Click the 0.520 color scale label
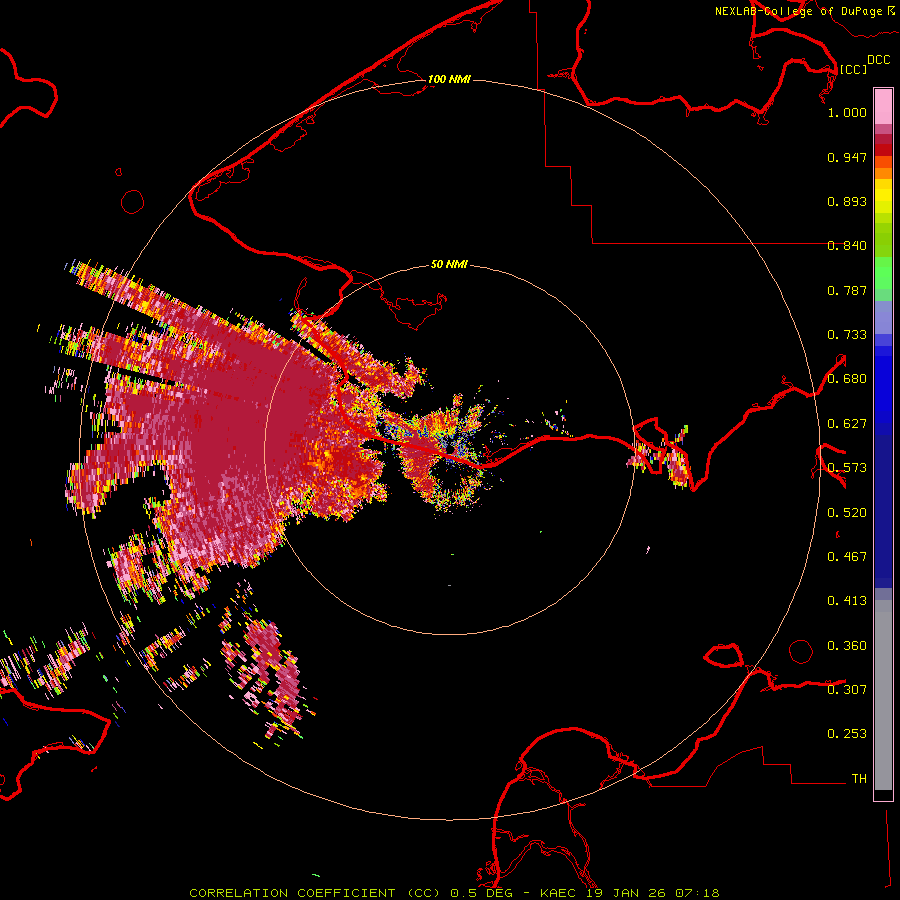The image size is (900, 900). coord(847,512)
